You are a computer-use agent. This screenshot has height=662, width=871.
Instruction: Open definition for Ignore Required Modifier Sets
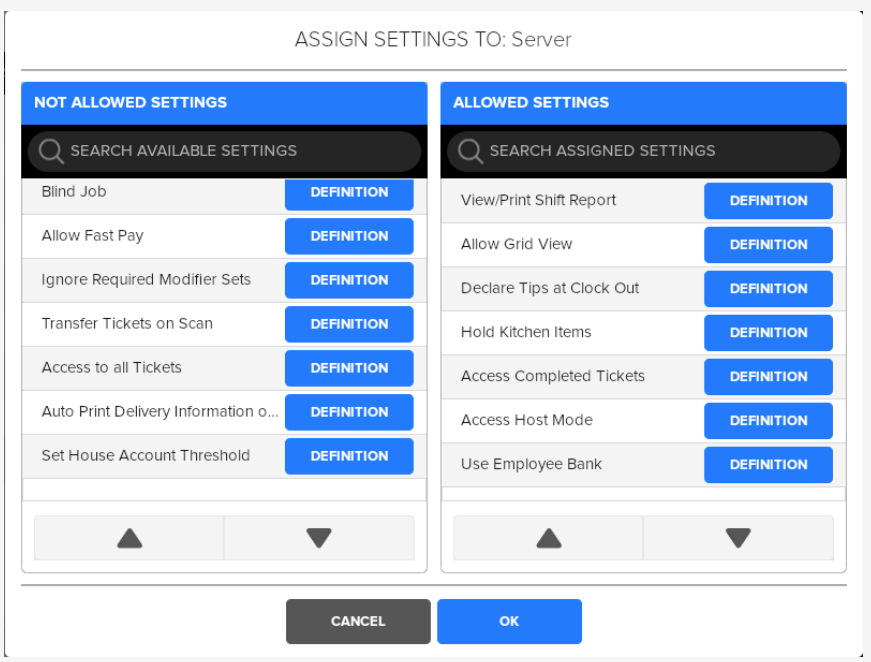(x=348, y=280)
